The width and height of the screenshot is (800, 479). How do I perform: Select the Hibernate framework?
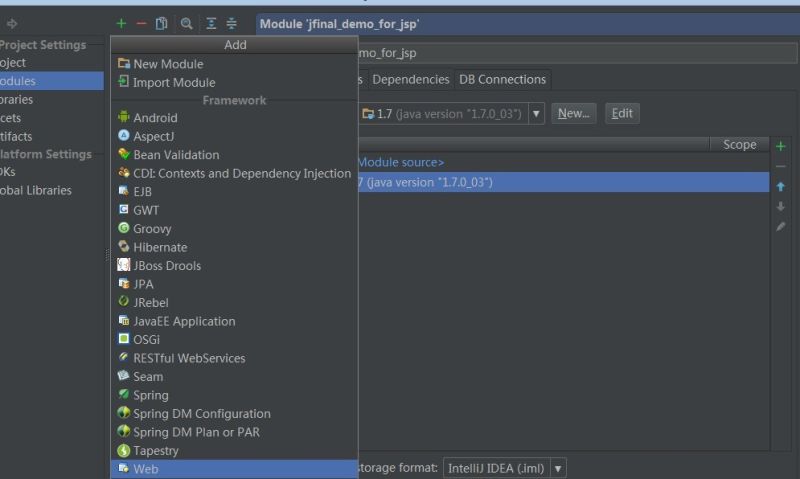(x=234, y=247)
